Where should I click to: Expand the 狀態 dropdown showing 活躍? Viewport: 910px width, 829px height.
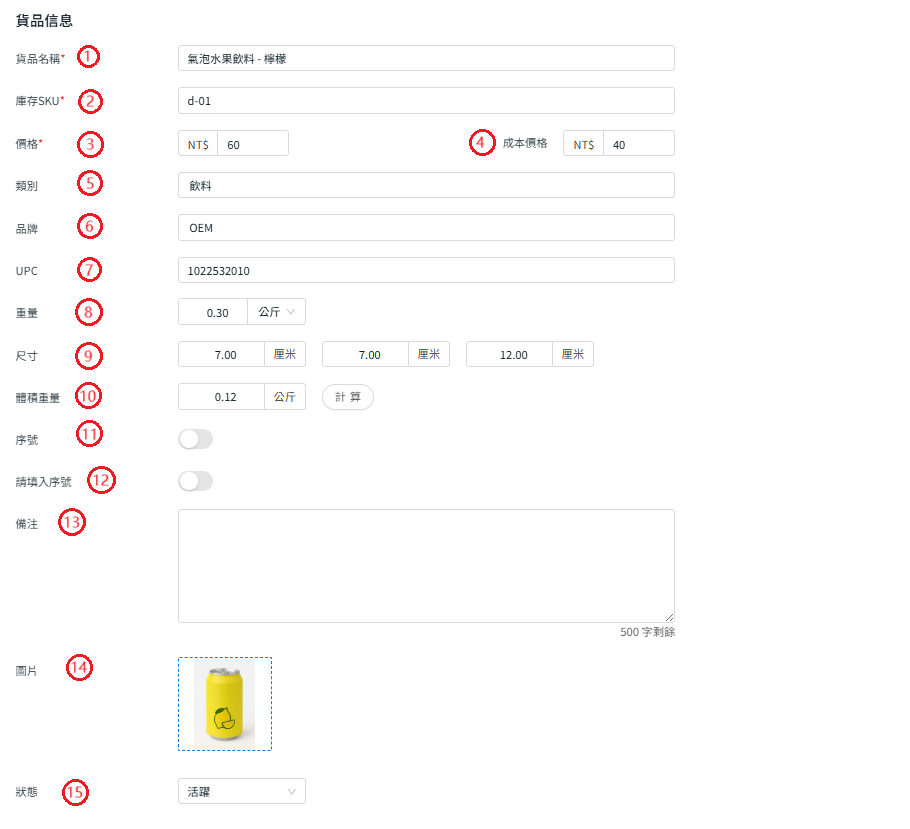(241, 791)
